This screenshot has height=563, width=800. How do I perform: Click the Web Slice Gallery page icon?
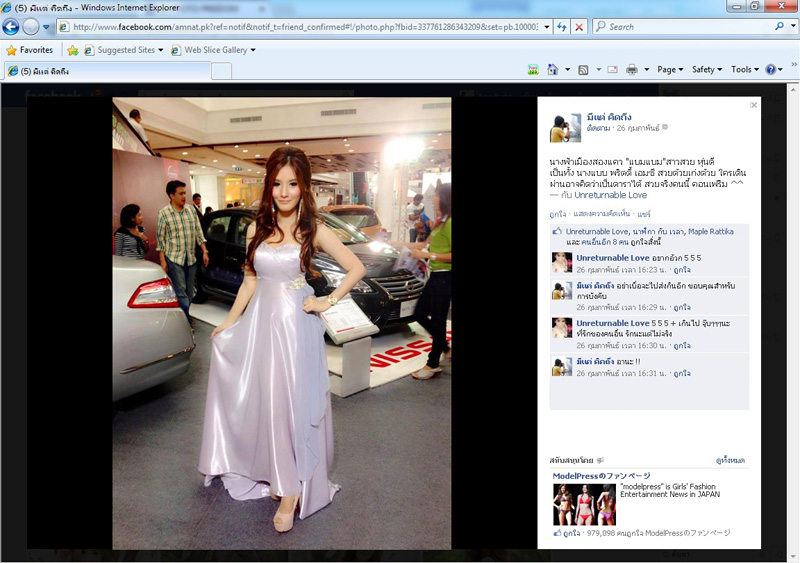pos(176,50)
